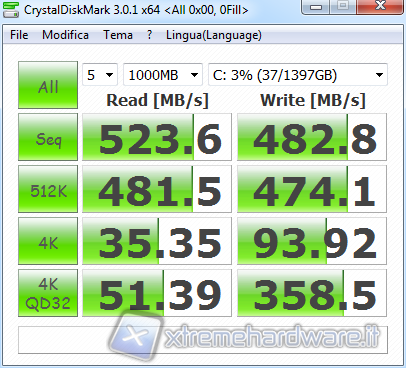Click the Seq read result 523.6
Image resolution: width=406 pixels, height=368 pixels.
click(x=157, y=137)
